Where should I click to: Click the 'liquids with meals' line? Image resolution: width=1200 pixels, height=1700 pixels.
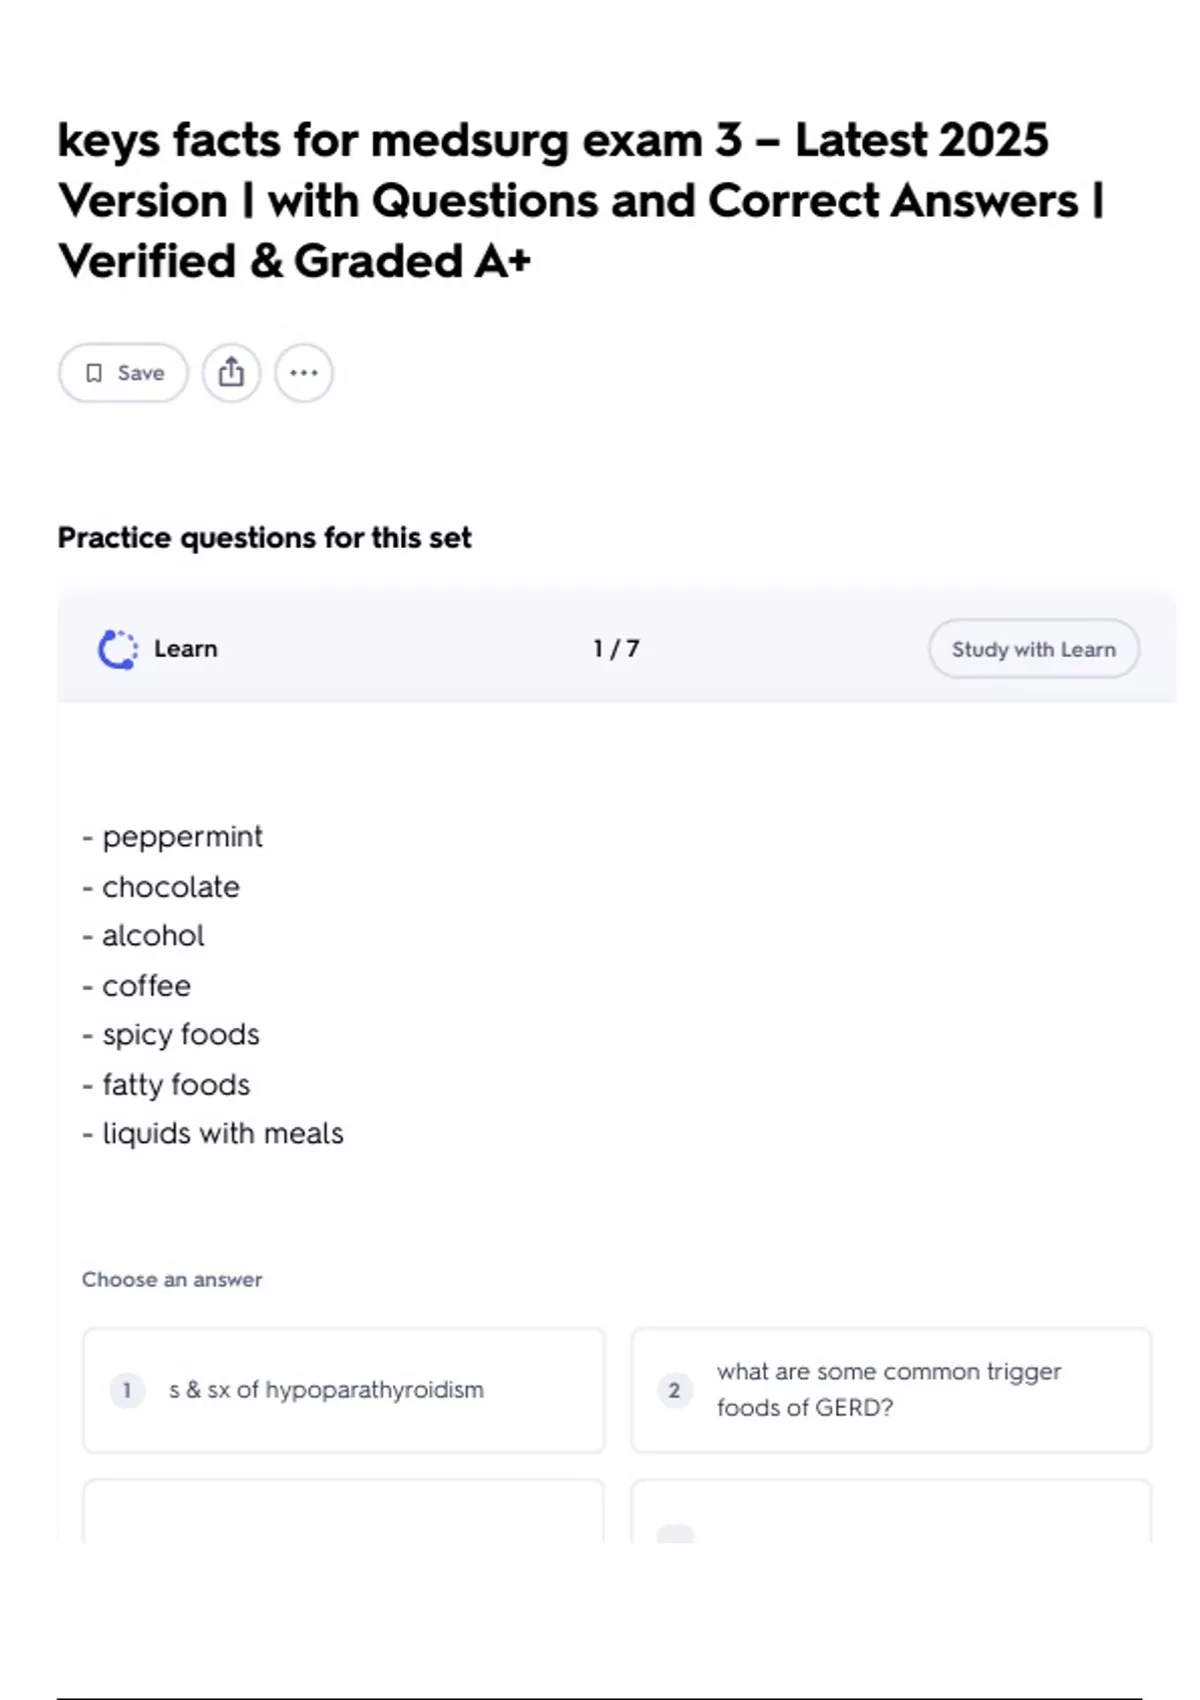[222, 1134]
